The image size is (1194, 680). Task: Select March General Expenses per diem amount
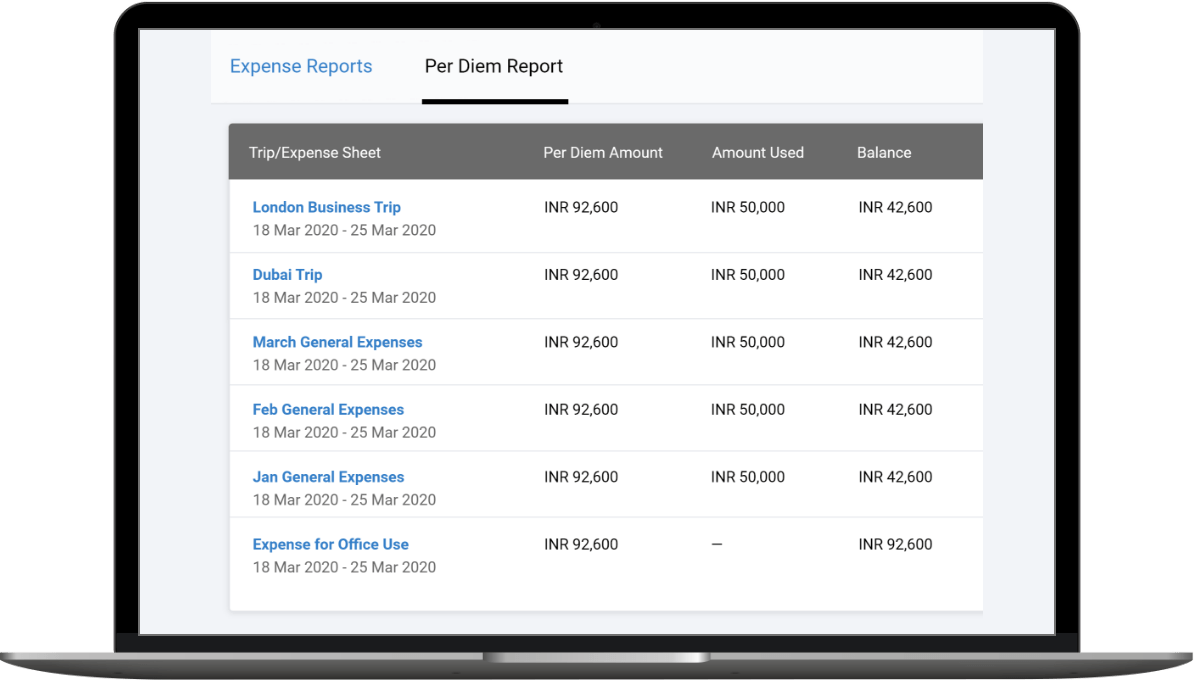click(x=581, y=342)
